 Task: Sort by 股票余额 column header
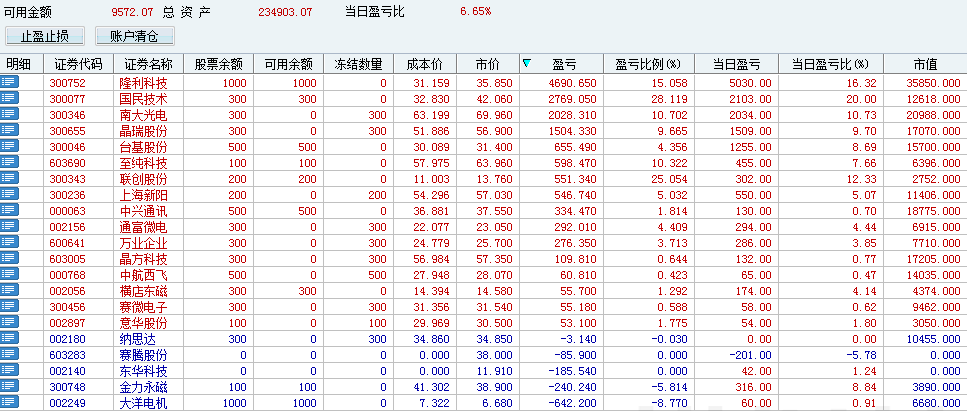click(218, 64)
